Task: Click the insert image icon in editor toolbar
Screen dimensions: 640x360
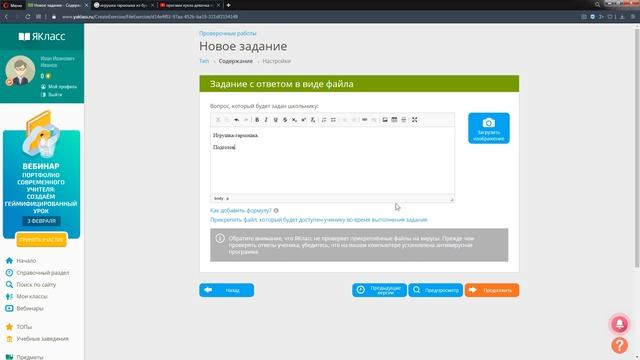Action: click(x=385, y=120)
